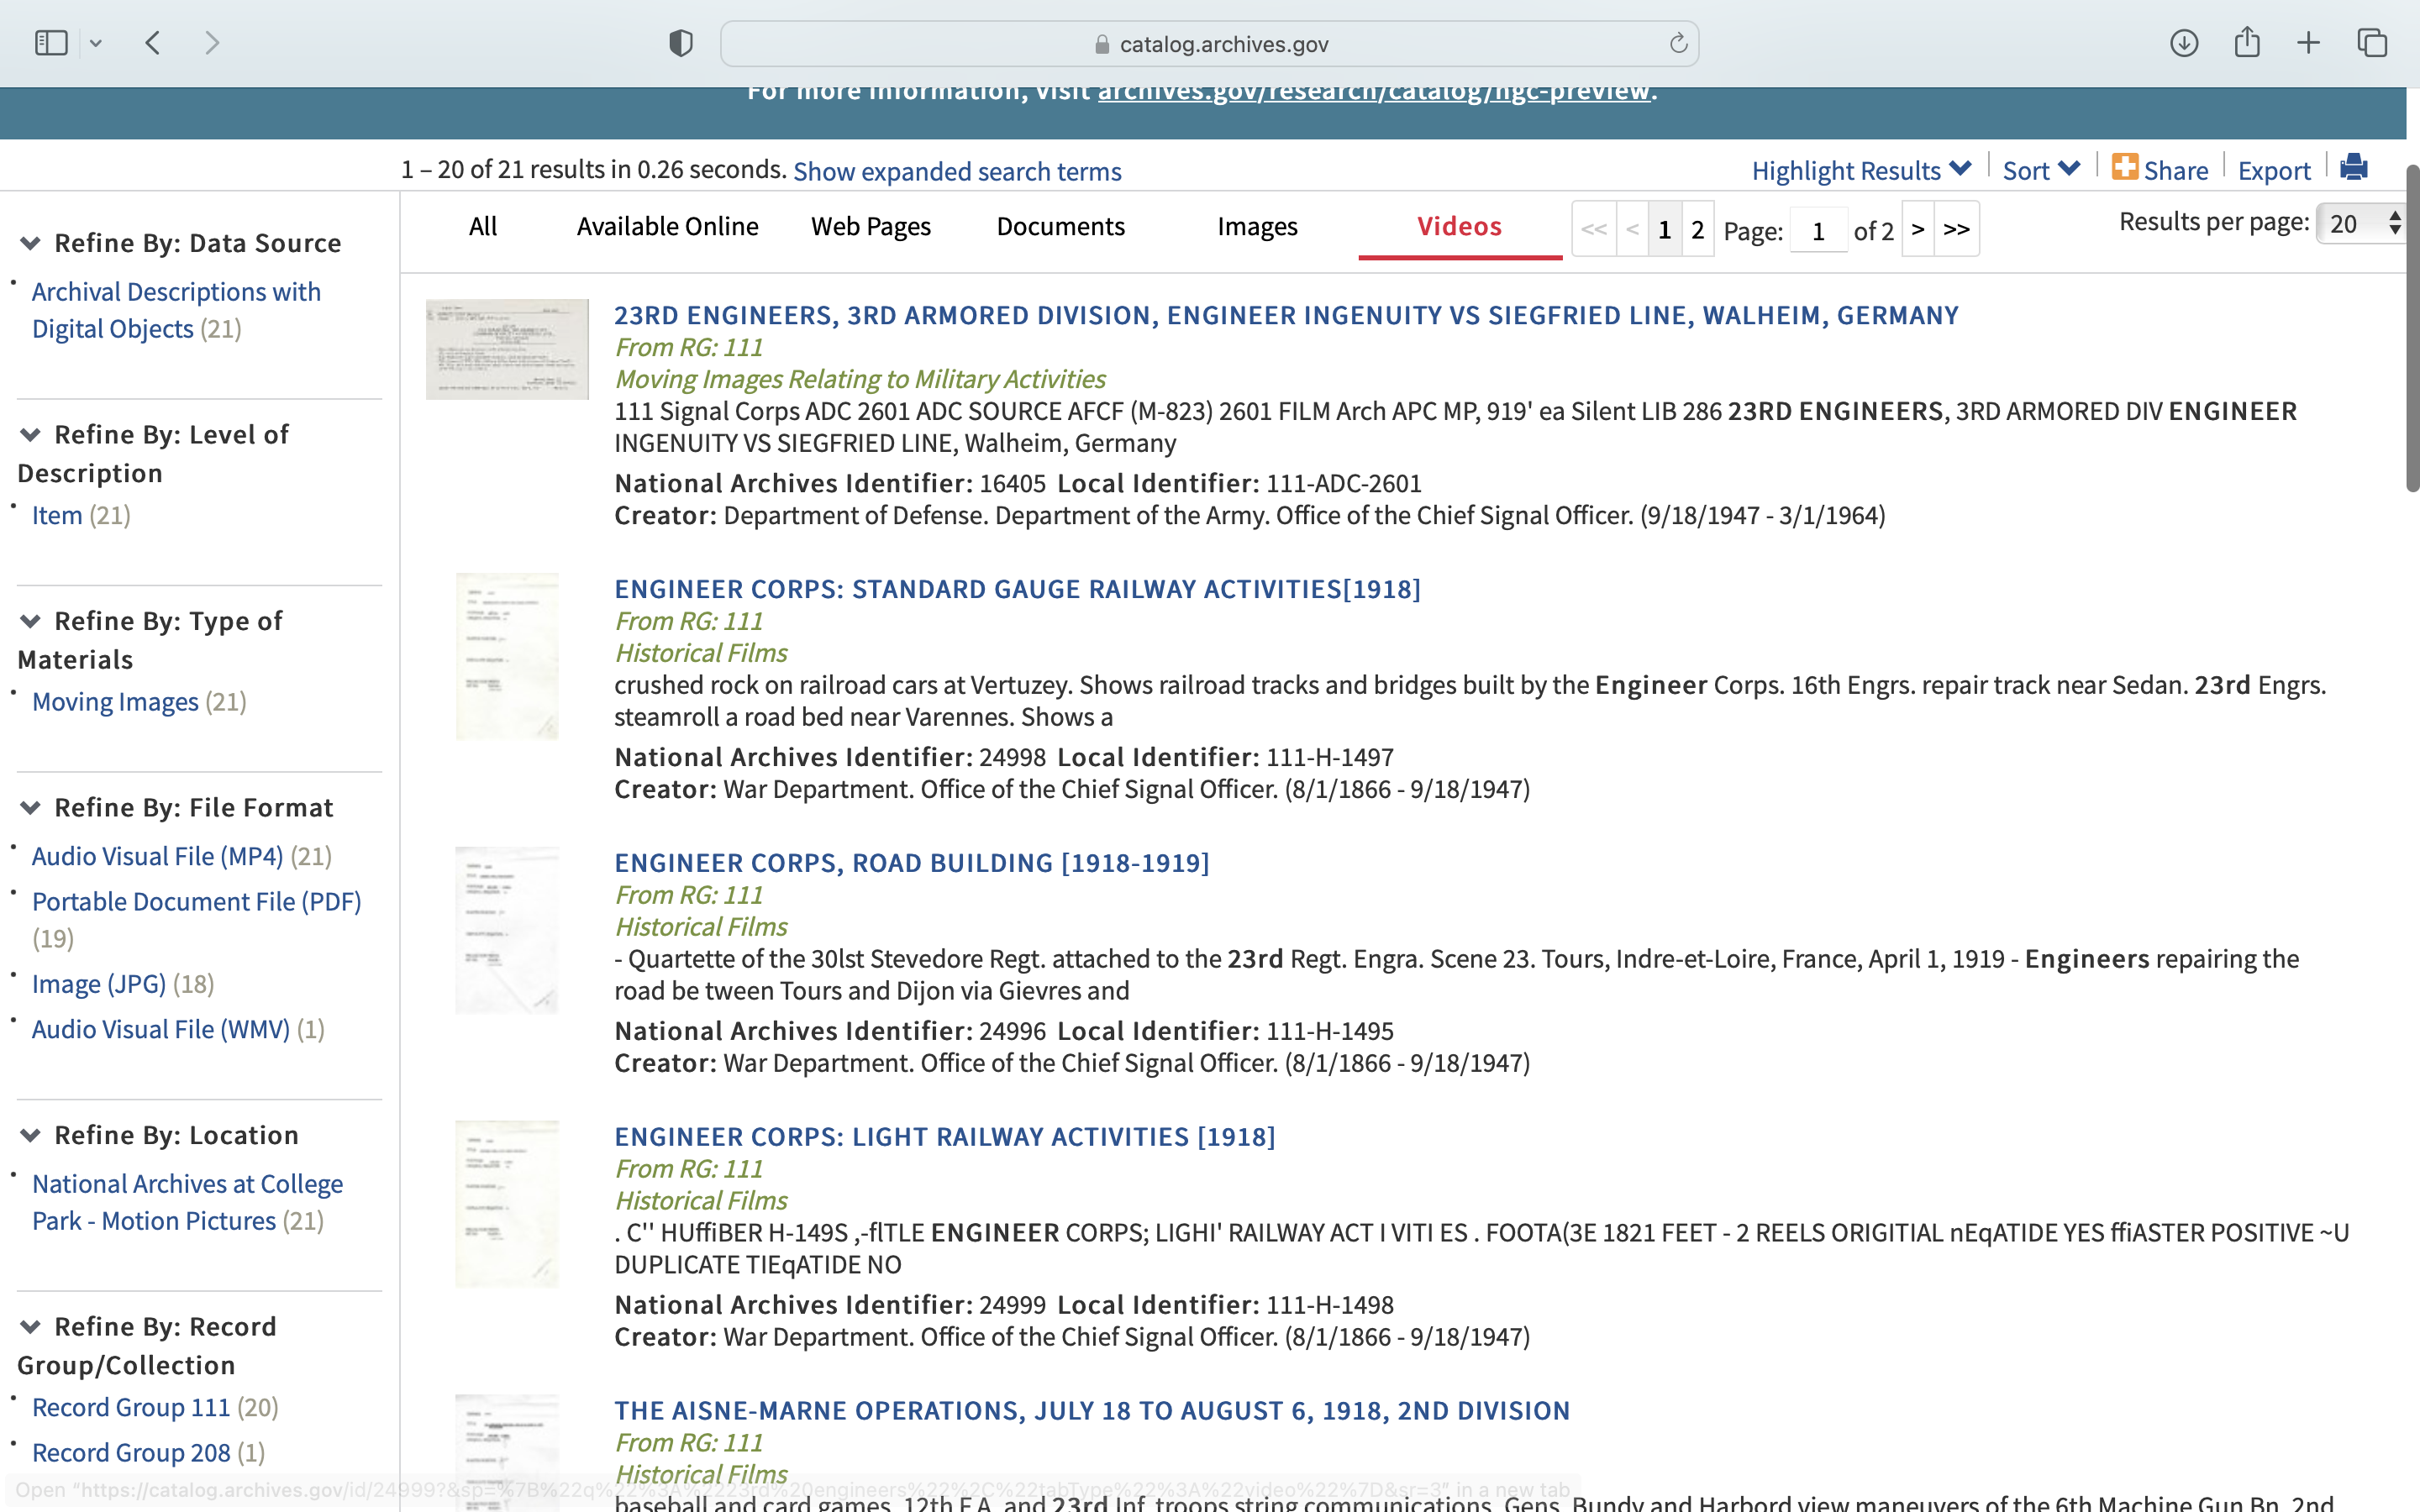Show tab overview icon
The image size is (2420, 1512).
coord(2372,43)
